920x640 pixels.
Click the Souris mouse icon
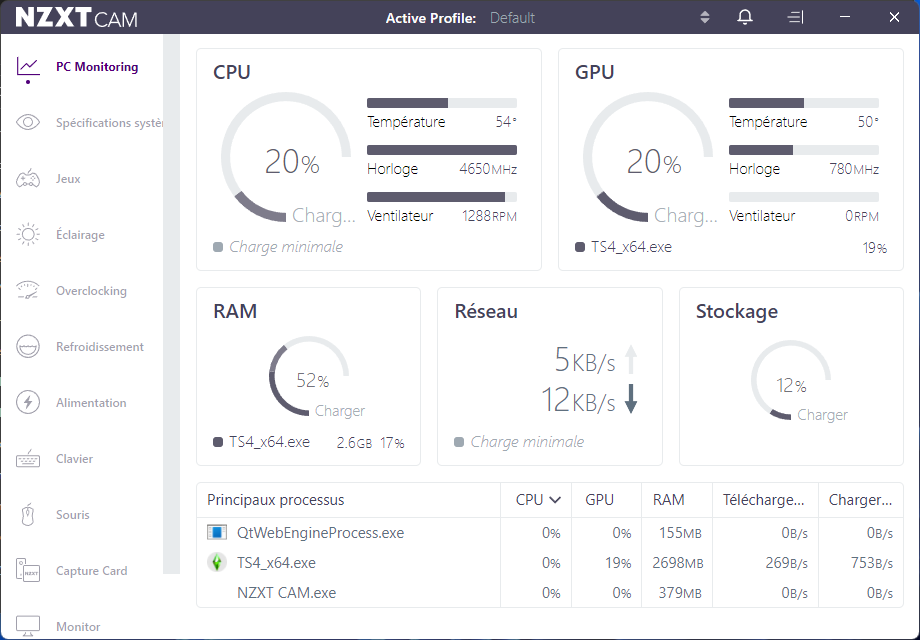point(28,515)
